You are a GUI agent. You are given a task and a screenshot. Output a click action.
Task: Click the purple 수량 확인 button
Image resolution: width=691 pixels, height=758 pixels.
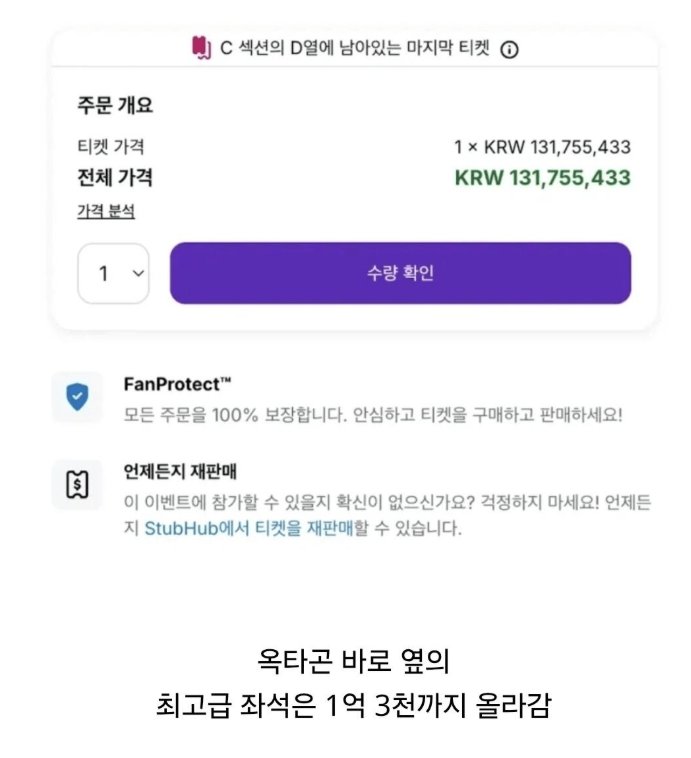point(400,273)
